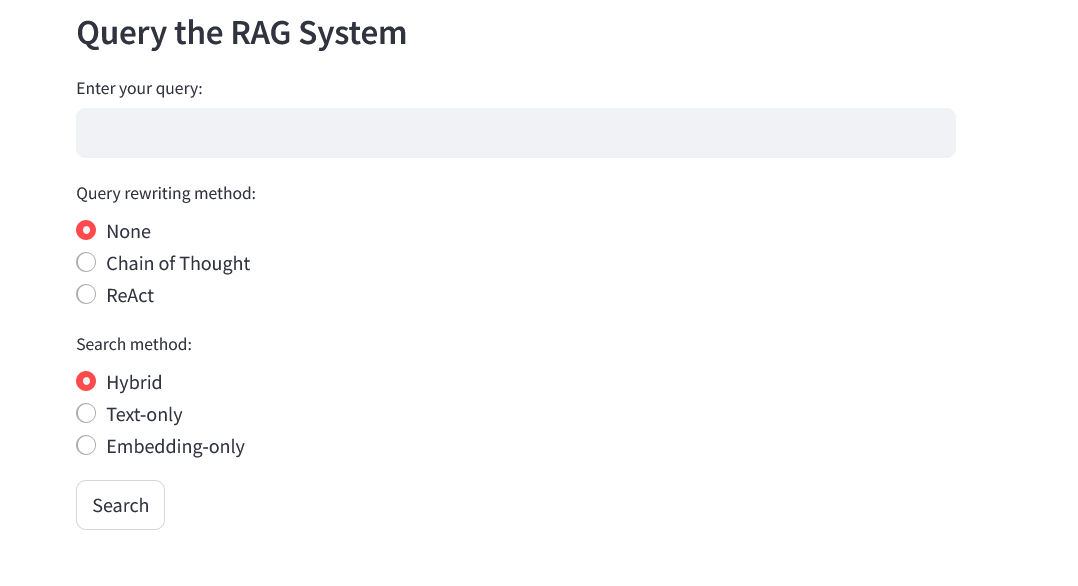Image resolution: width=1078 pixels, height=586 pixels.
Task: Choose the Chain of Thought radio circle
Action: coord(86,262)
